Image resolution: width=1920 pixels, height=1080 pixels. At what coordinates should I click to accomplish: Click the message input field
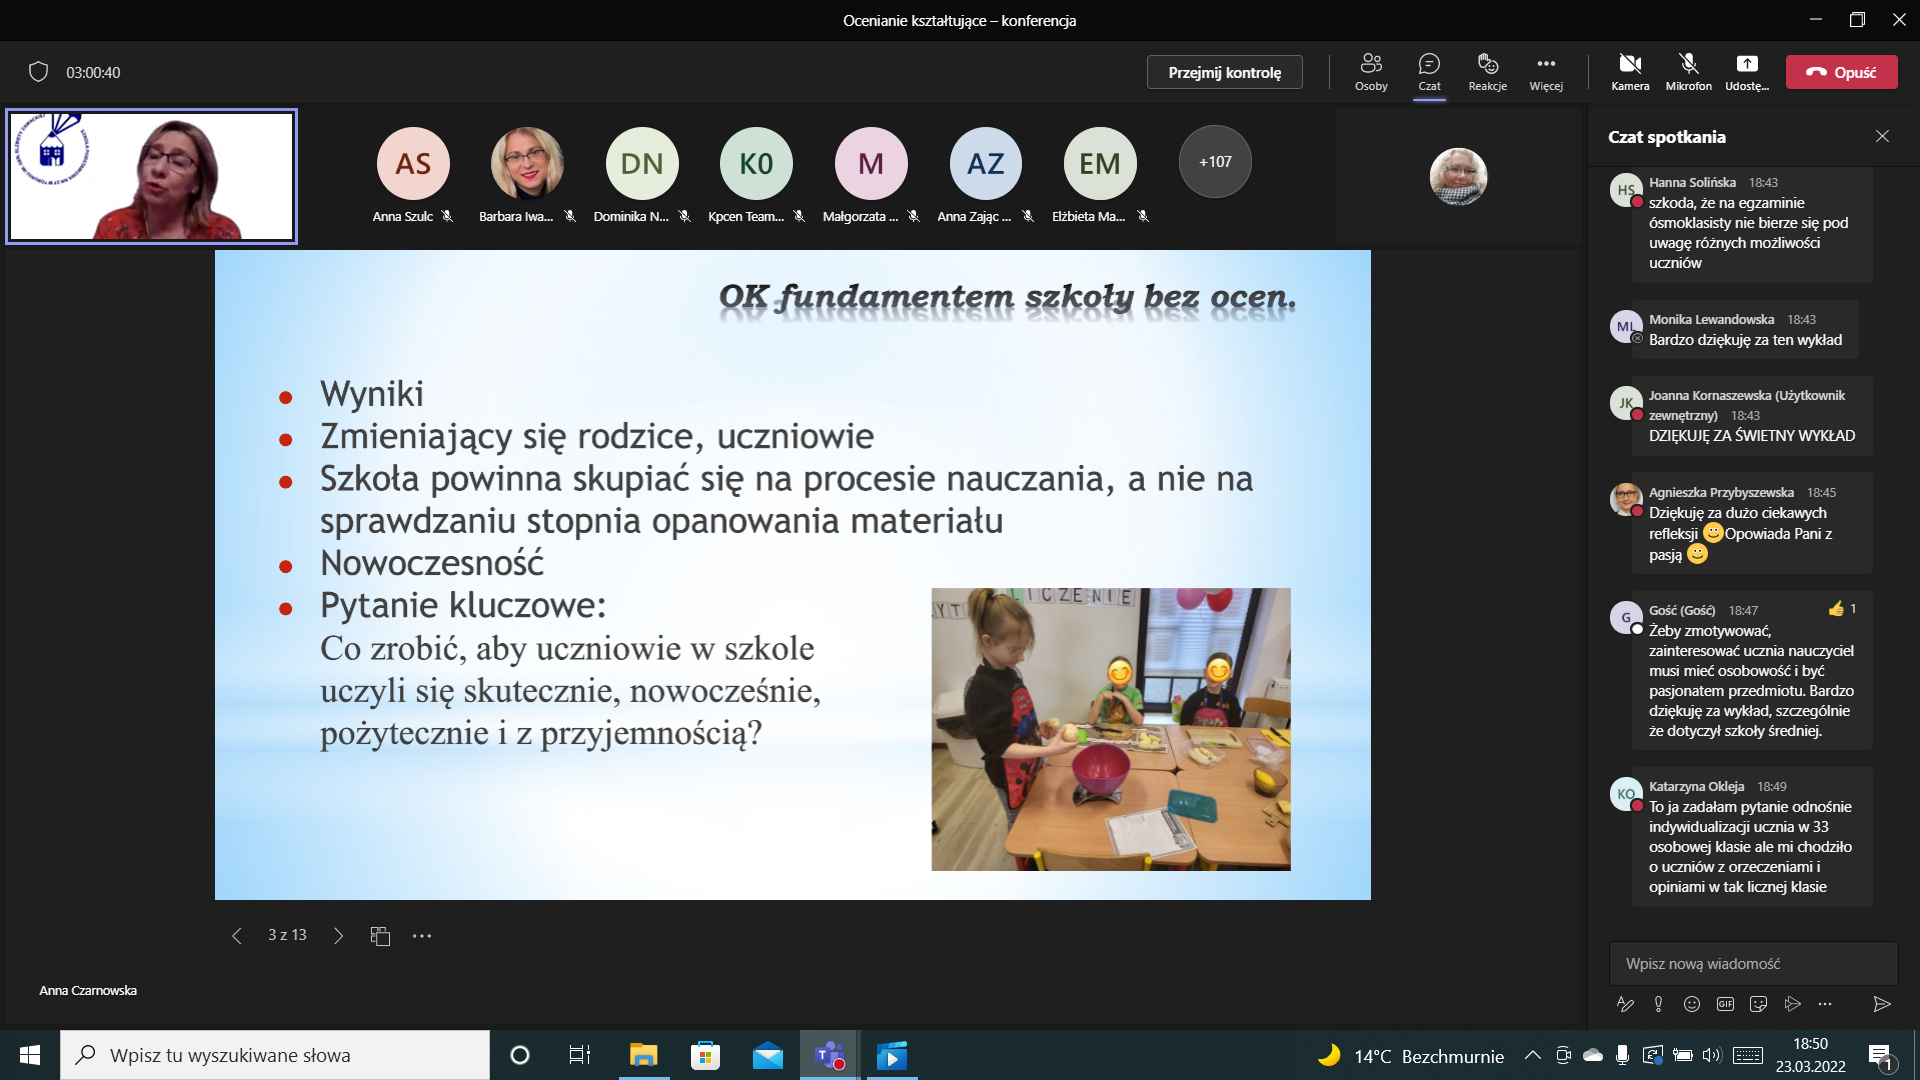coord(1753,963)
